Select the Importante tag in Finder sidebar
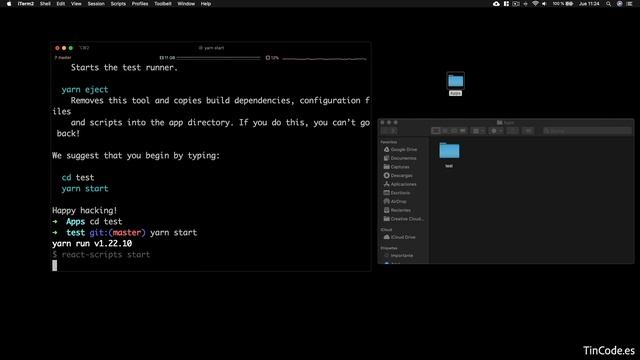The height and width of the screenshot is (360, 640). [398, 256]
